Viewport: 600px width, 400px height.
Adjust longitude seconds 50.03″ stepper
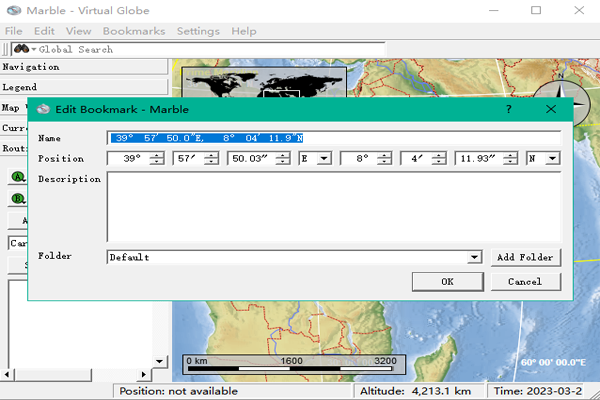(x=282, y=158)
